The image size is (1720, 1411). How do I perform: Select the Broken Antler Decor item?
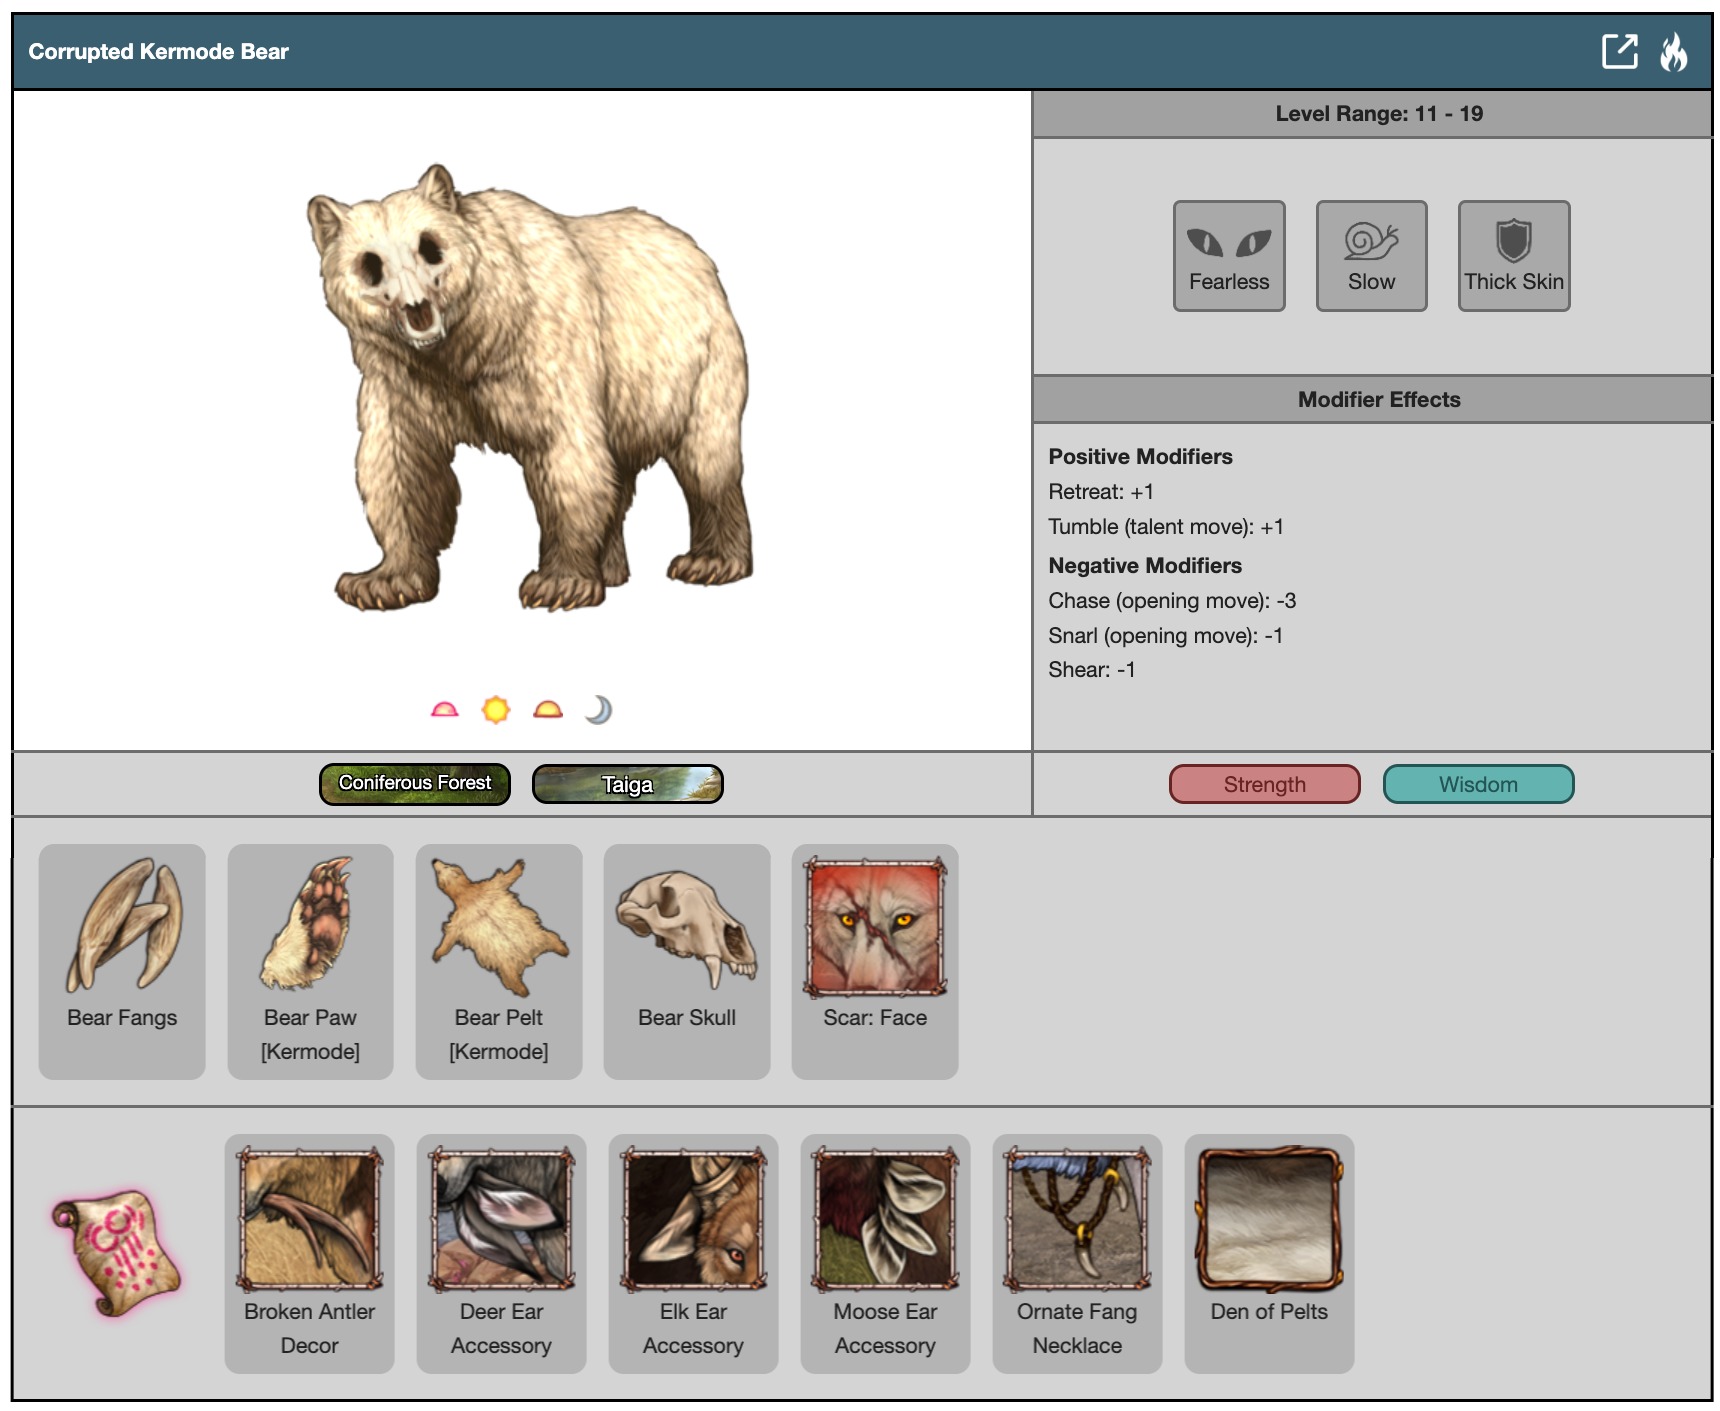[310, 1252]
